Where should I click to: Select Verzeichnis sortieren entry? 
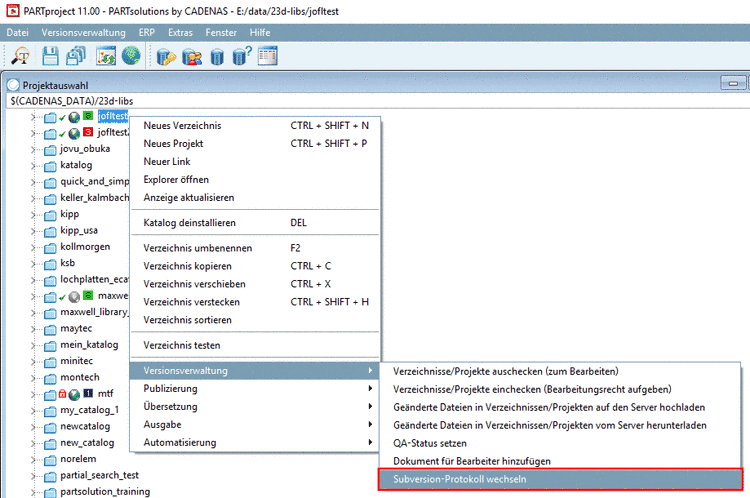tap(255, 320)
